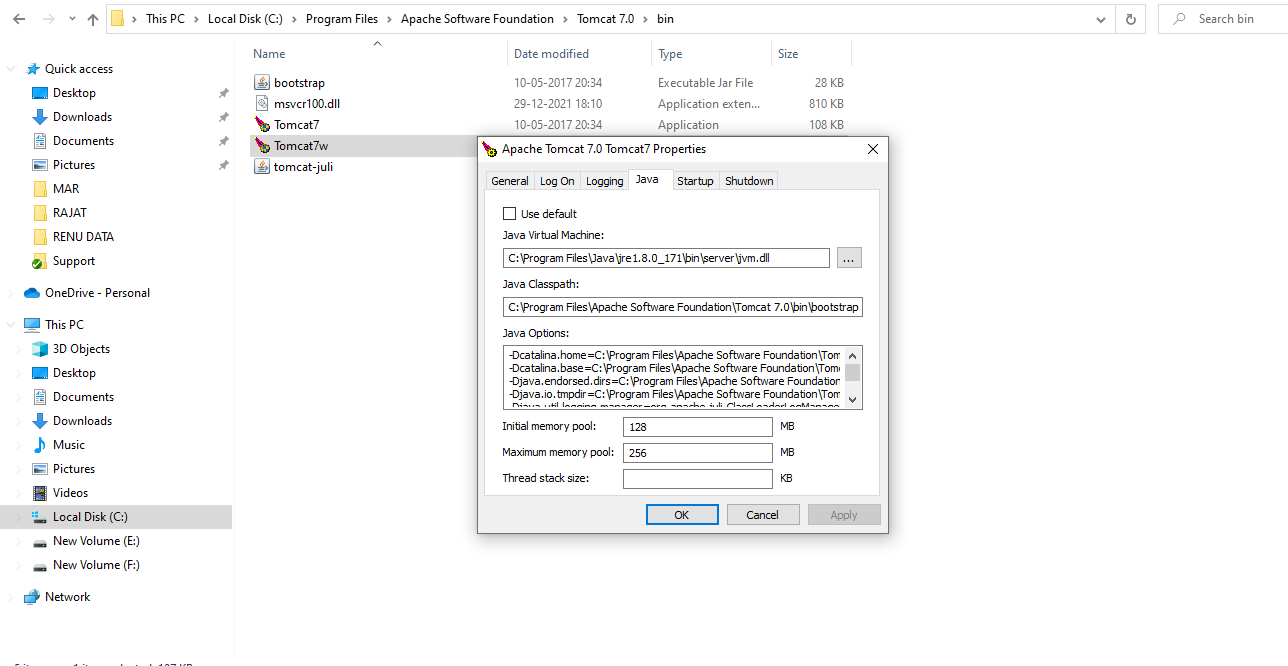Click the tomcat-juli jar file icon

[x=262, y=167]
